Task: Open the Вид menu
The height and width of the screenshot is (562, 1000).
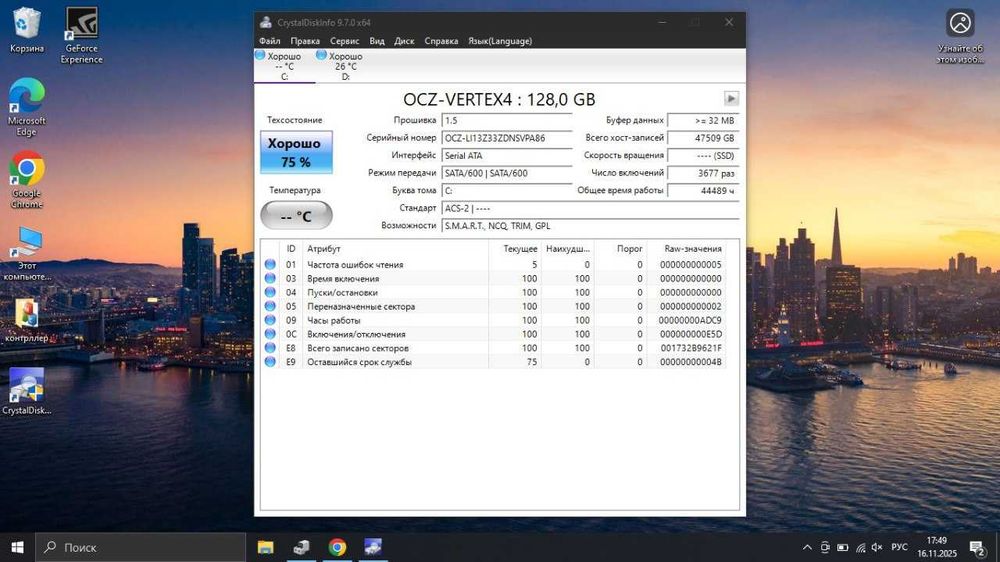Action: pos(377,41)
